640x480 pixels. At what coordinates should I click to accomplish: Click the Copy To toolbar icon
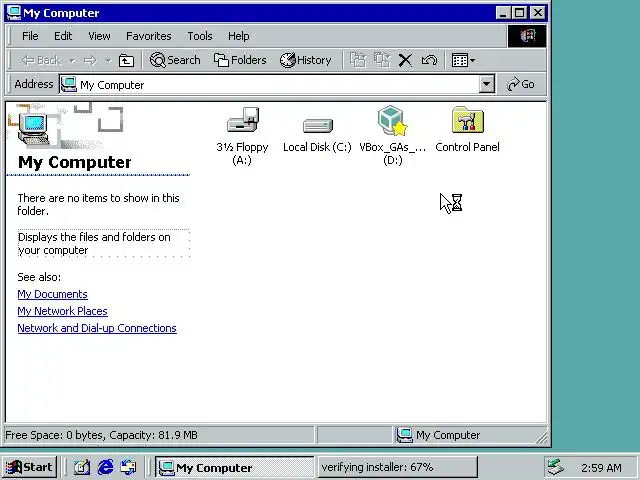pyautogui.click(x=382, y=60)
